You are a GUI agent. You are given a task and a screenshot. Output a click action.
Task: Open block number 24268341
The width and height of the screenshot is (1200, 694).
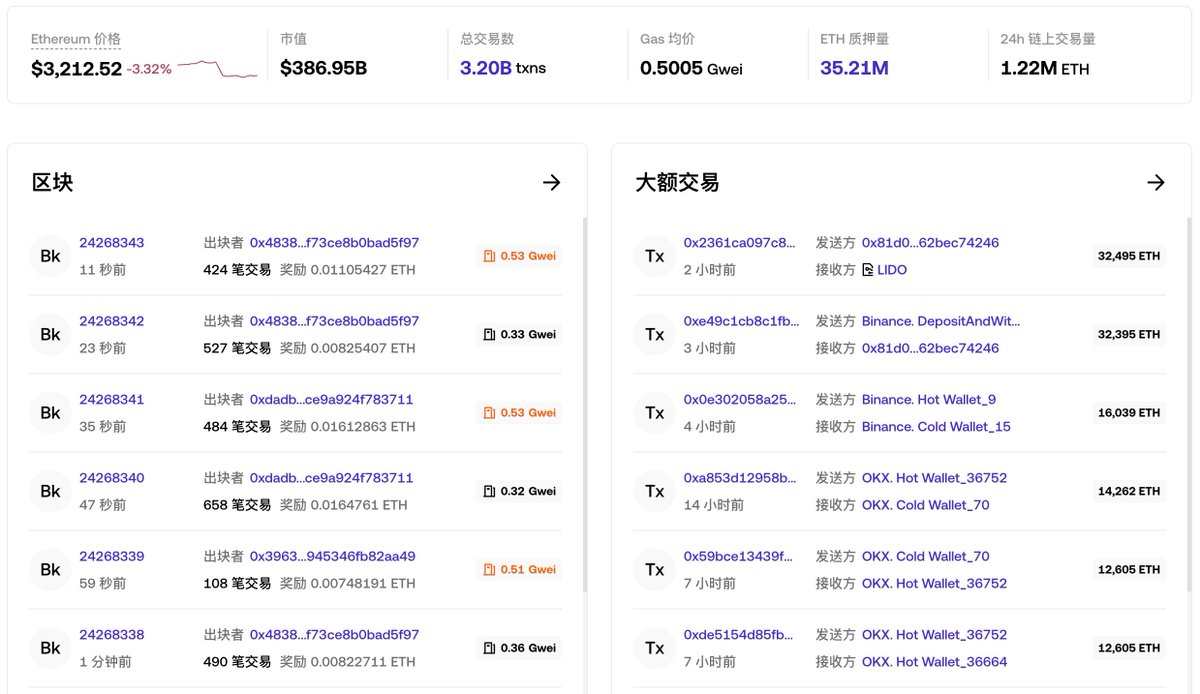112,399
